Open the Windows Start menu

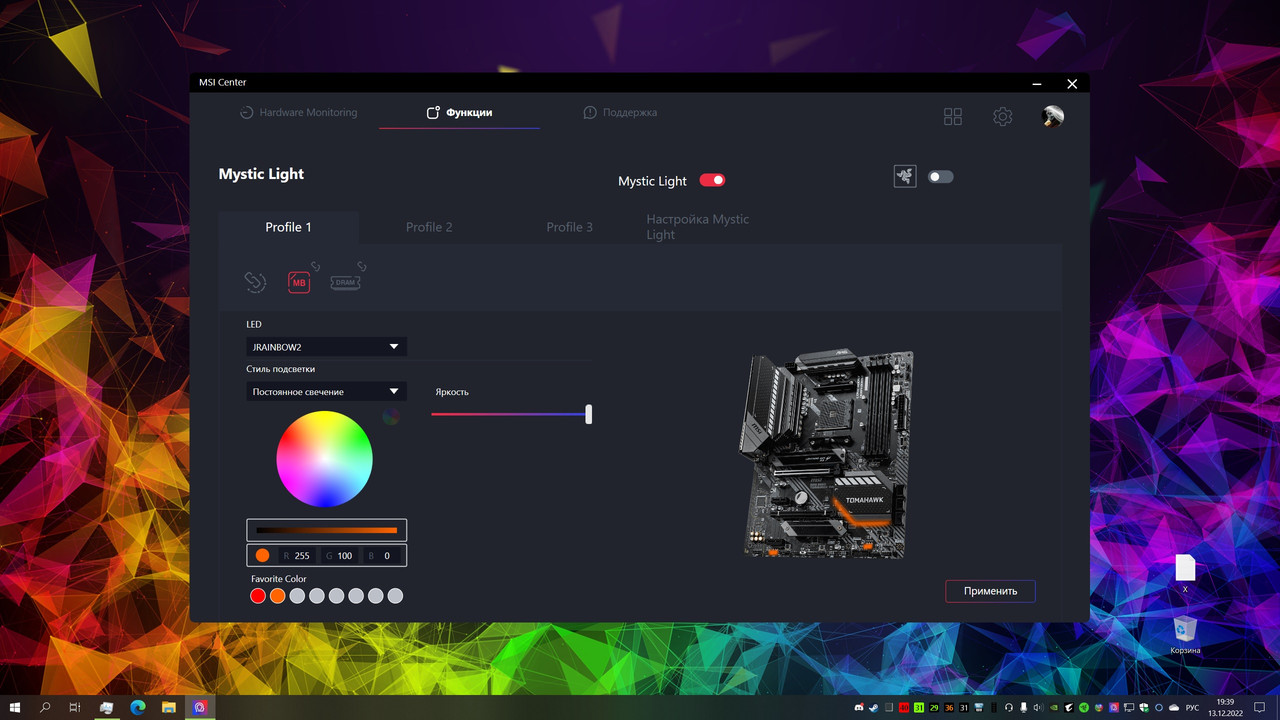15,707
